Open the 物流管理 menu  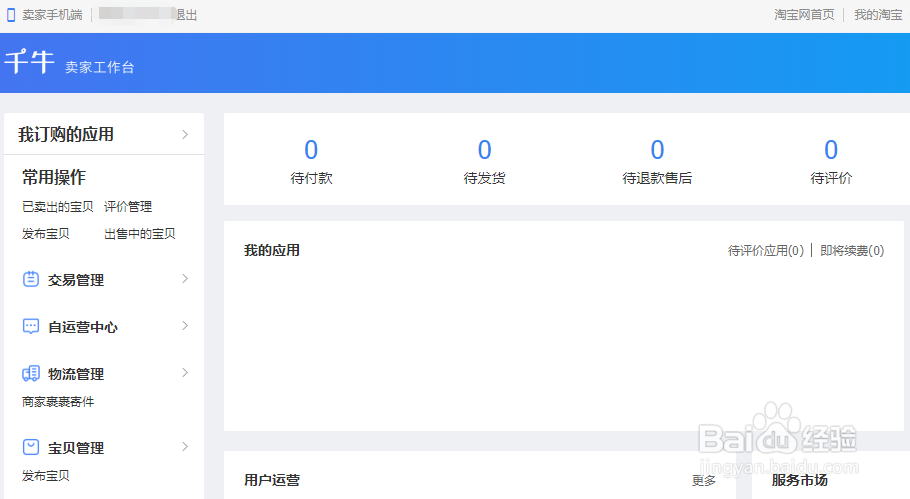point(76,374)
